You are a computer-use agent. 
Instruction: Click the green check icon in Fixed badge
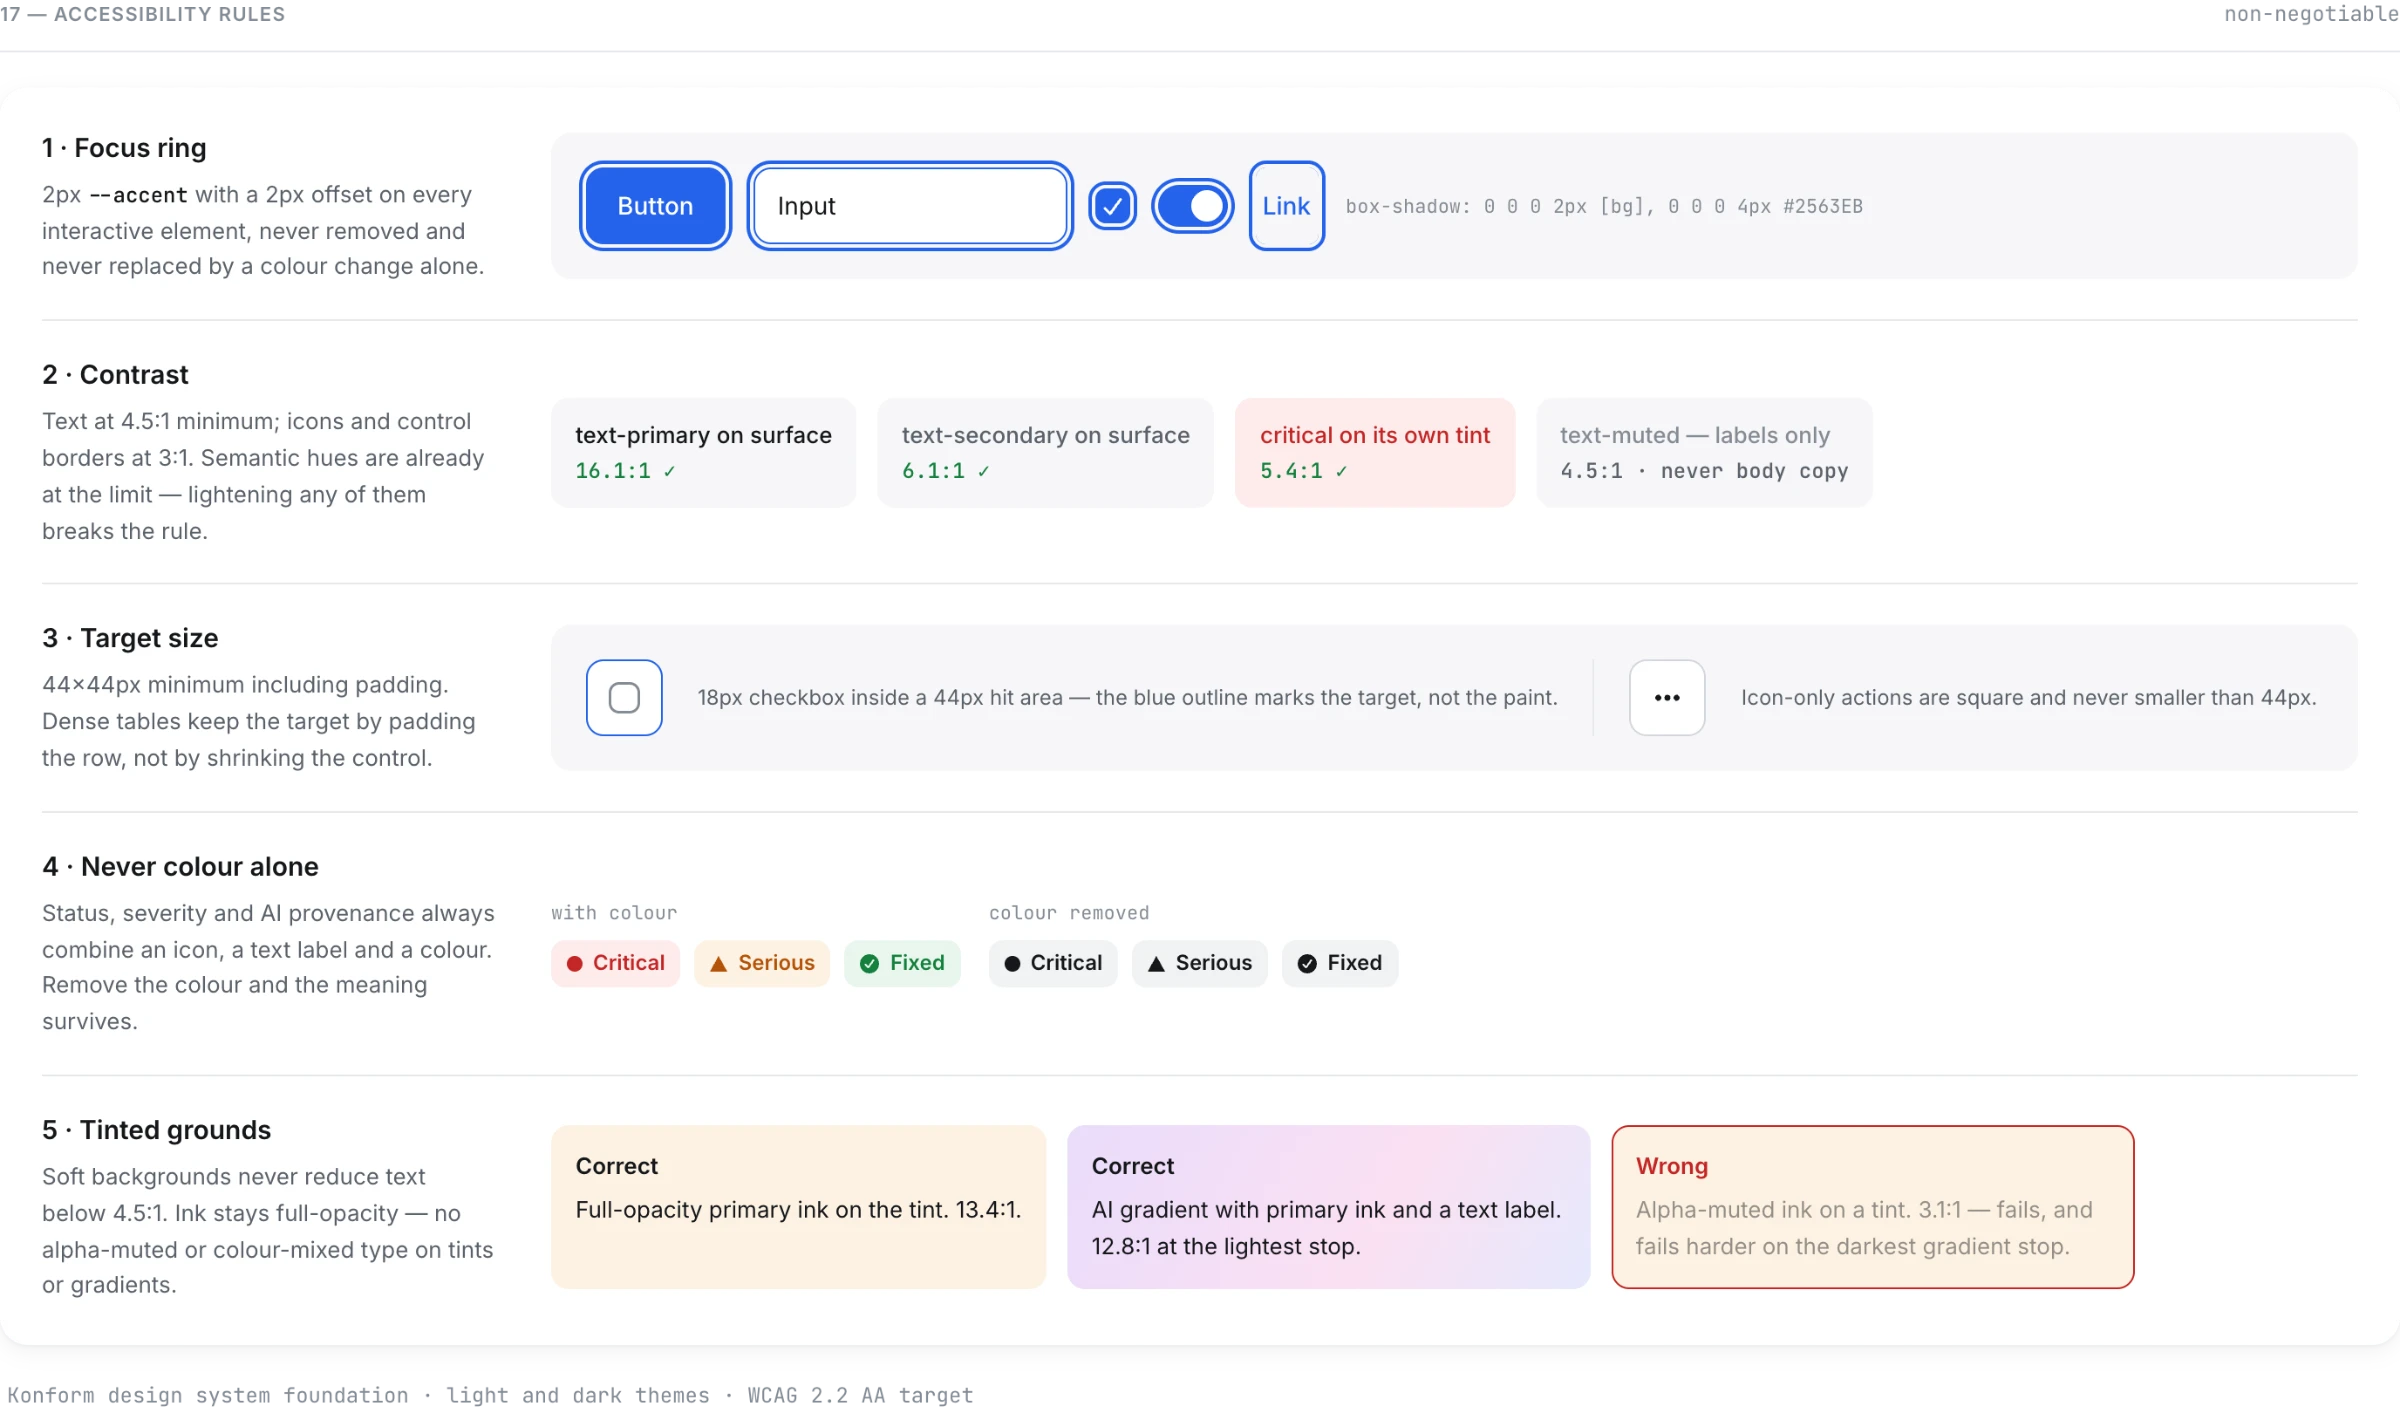click(x=870, y=964)
